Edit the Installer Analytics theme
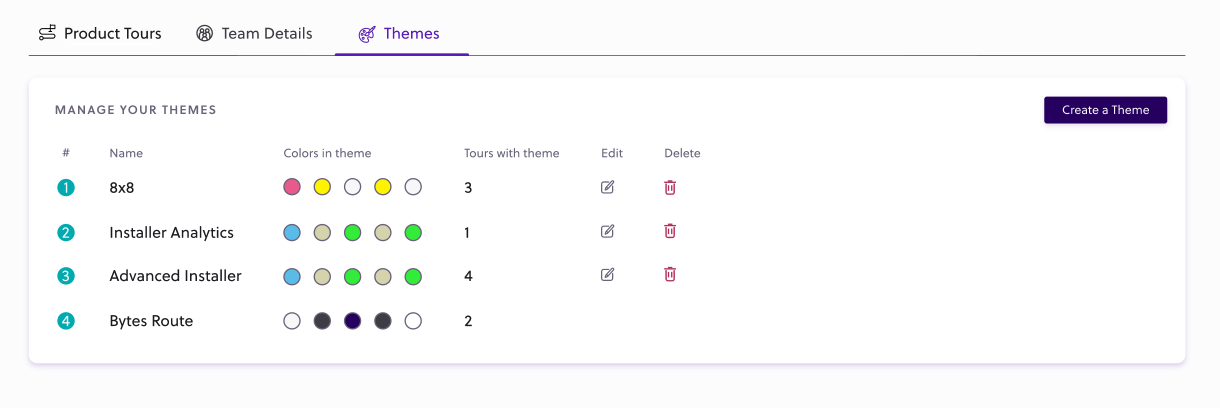Screen dimensions: 1220x408 pos(608,231)
